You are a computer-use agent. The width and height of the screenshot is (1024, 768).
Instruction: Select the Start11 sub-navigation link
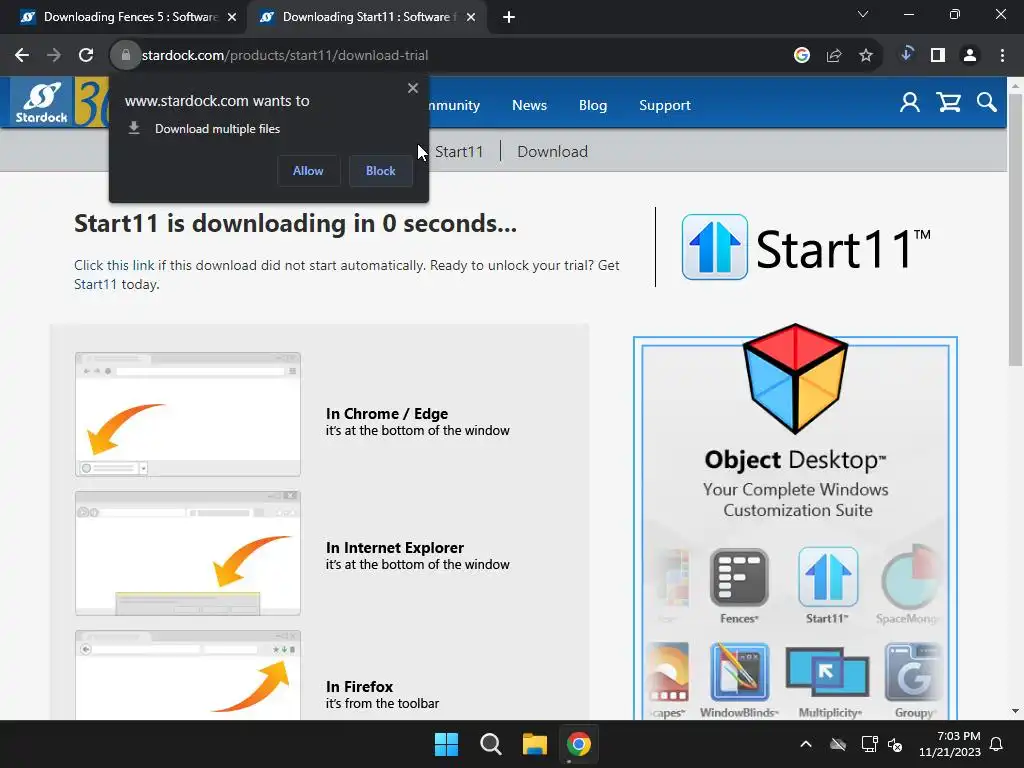pos(459,152)
